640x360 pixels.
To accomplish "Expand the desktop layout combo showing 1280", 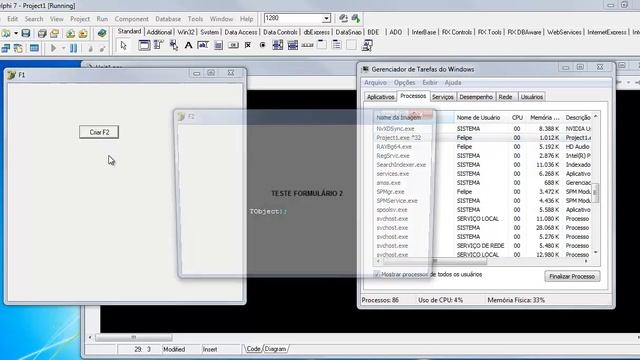I will click(326, 18).
